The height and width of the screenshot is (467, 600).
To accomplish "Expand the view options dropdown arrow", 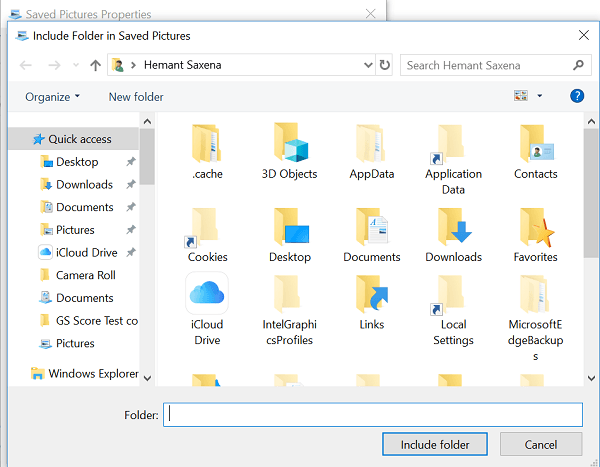I will (540, 96).
